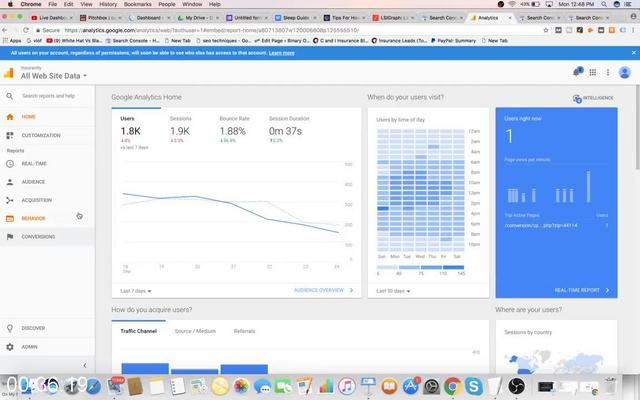Dismiss the blue notification banner

pyautogui.click(x=633, y=53)
